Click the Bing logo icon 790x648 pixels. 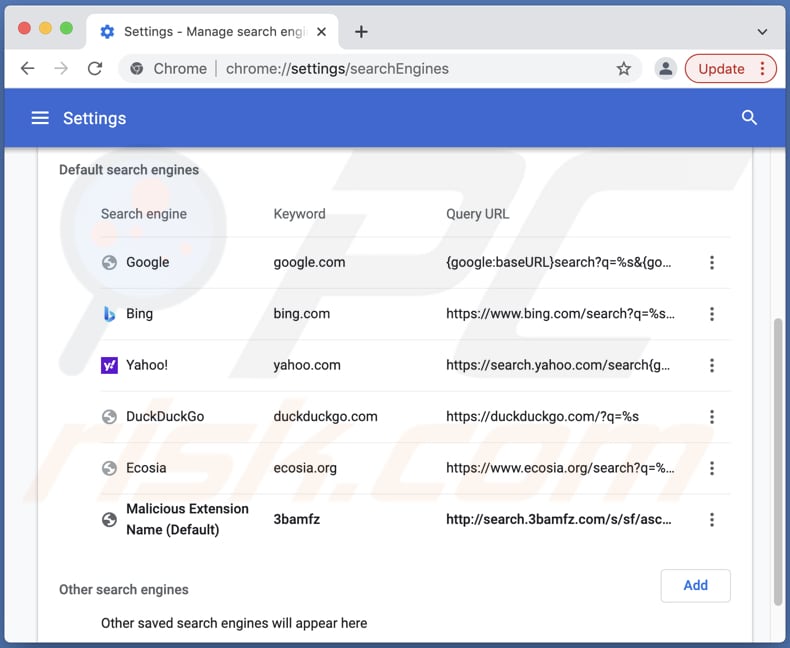coord(109,314)
